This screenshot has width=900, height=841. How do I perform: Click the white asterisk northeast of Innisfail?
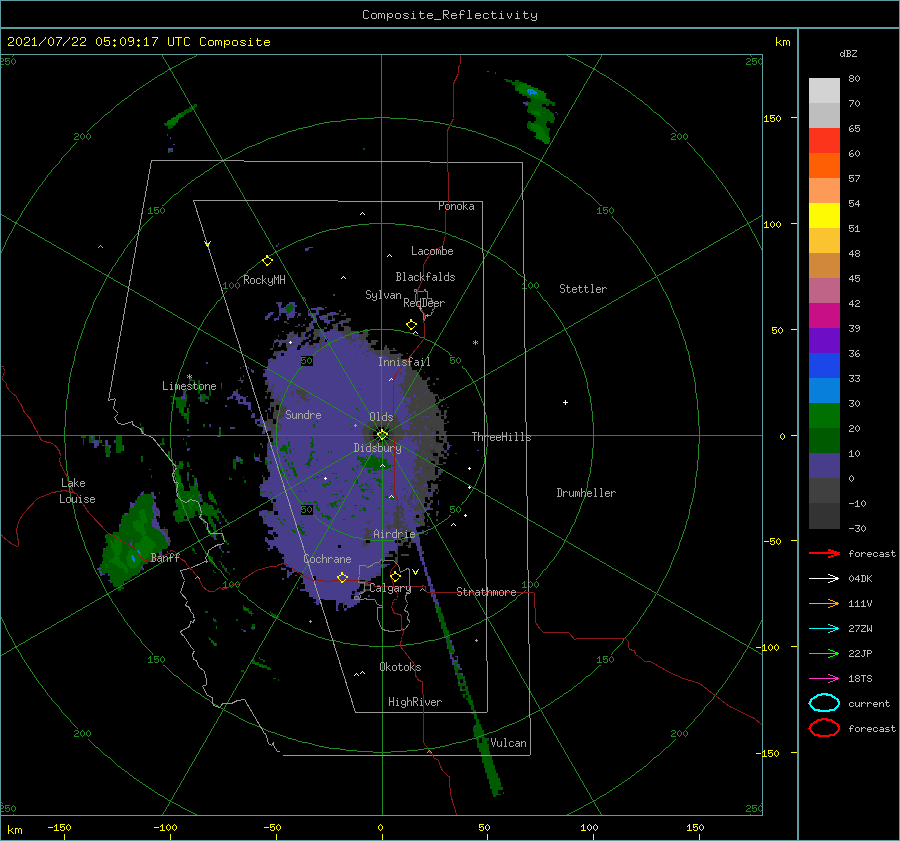[x=475, y=343]
